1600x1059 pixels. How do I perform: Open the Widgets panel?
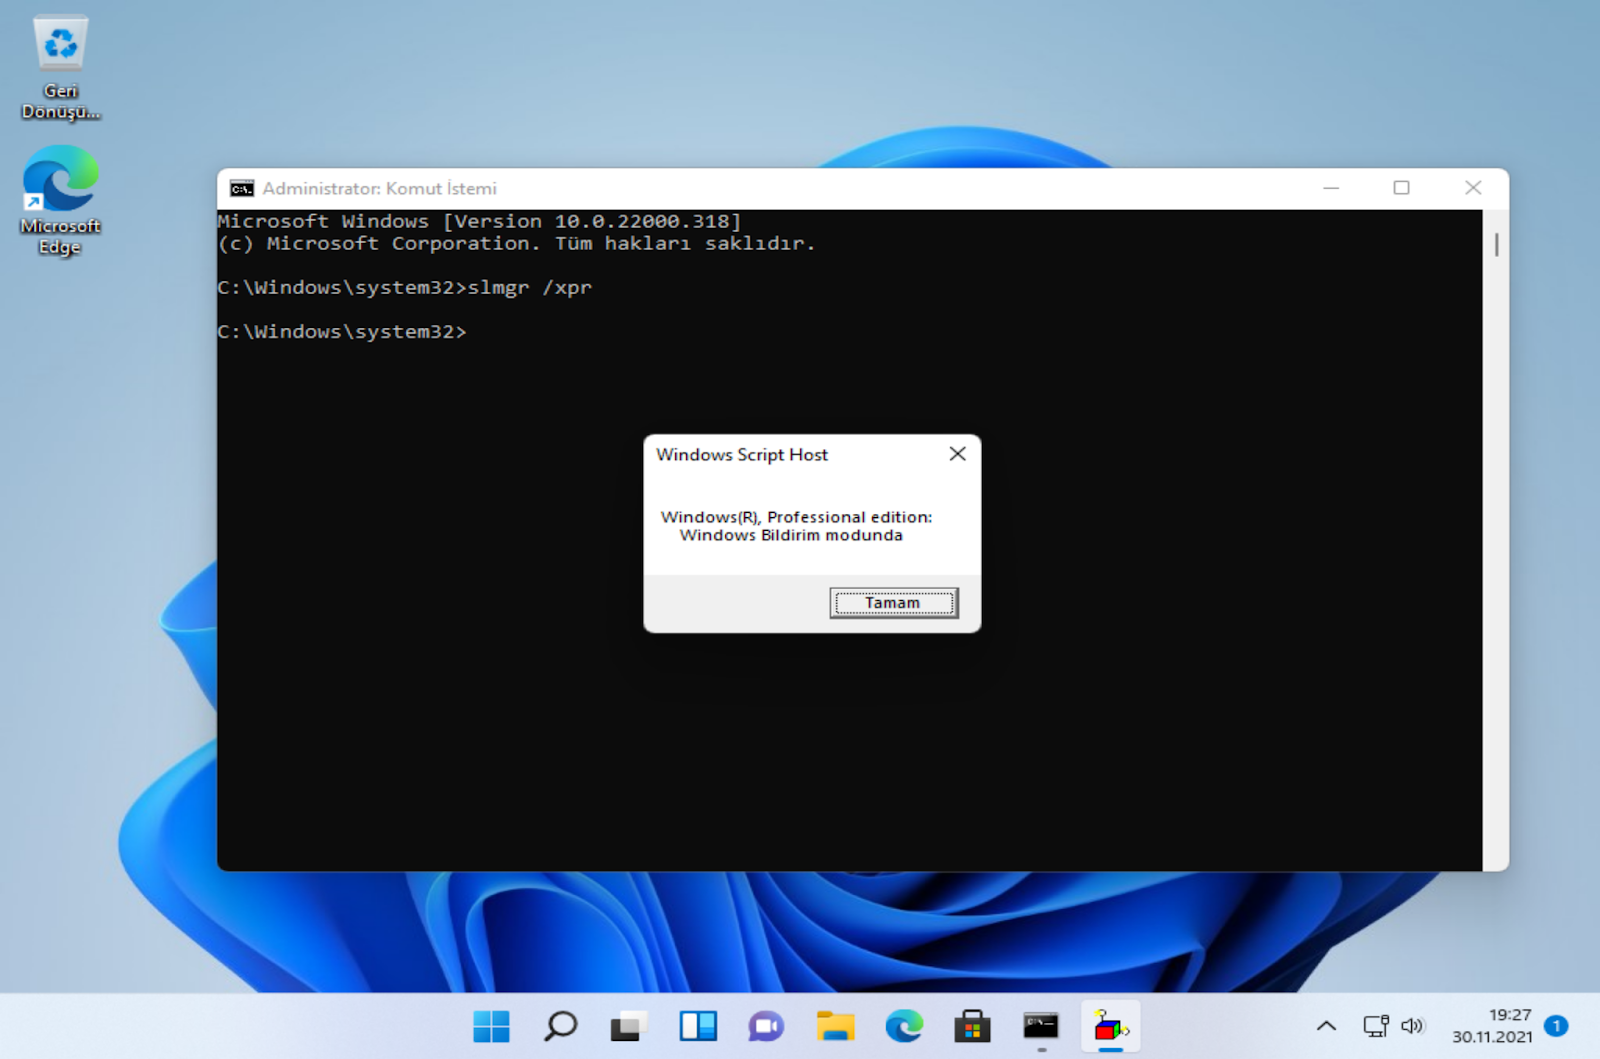[x=698, y=1026]
